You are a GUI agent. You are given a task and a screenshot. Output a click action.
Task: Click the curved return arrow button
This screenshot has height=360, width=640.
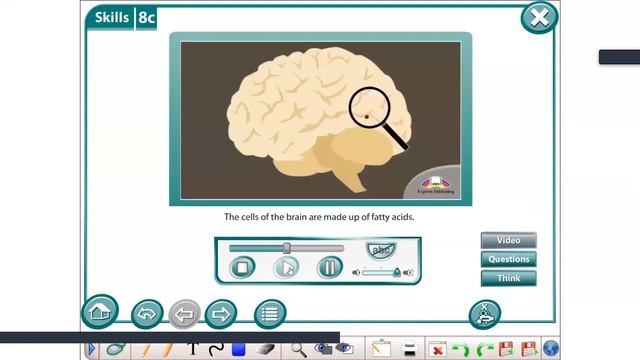[x=147, y=314]
